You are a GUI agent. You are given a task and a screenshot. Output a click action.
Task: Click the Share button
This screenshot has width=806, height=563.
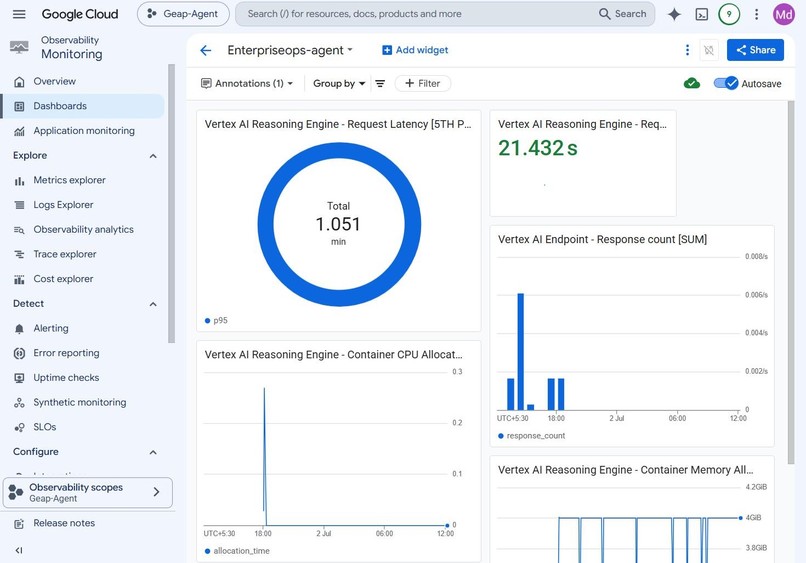755,50
